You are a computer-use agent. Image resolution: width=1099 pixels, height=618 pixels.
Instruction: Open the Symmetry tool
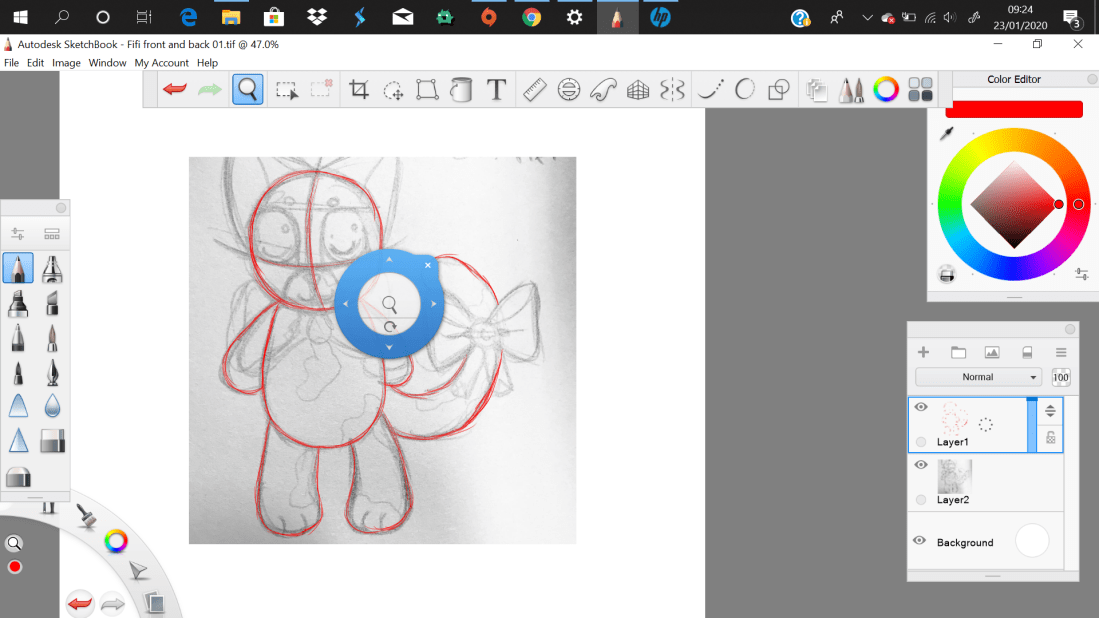click(672, 89)
